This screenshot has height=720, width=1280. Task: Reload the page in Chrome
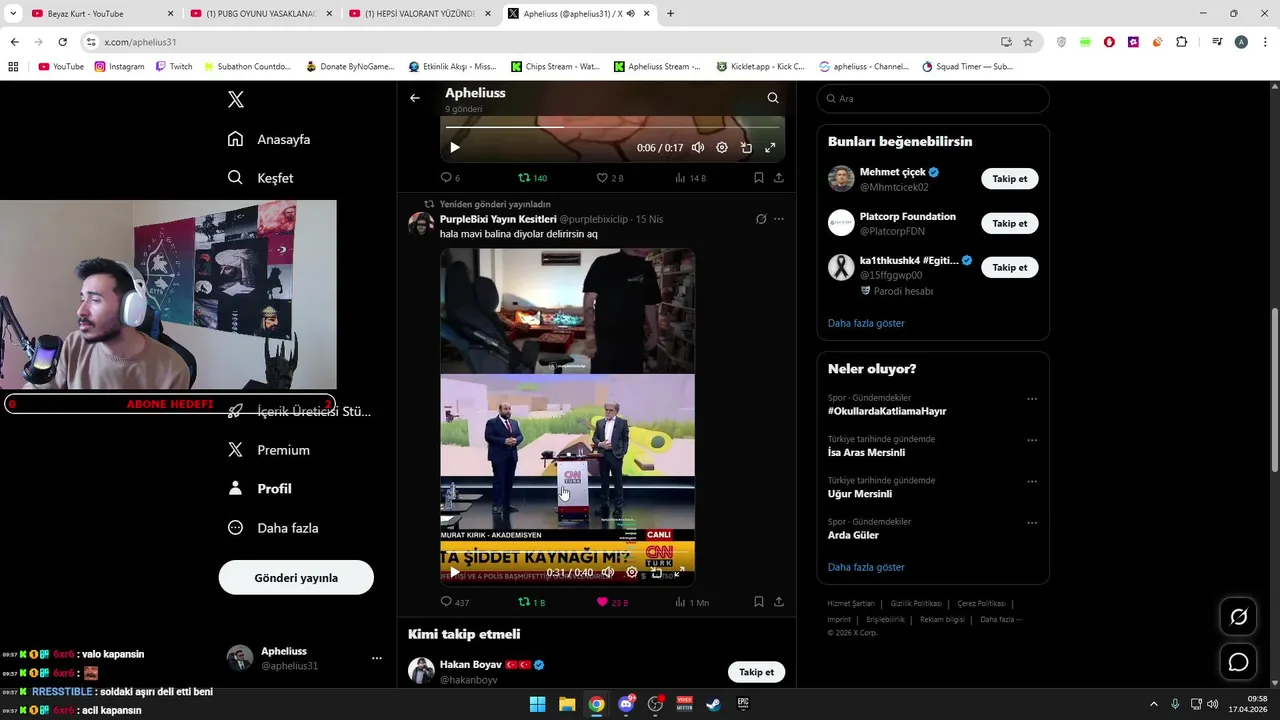tap(62, 42)
